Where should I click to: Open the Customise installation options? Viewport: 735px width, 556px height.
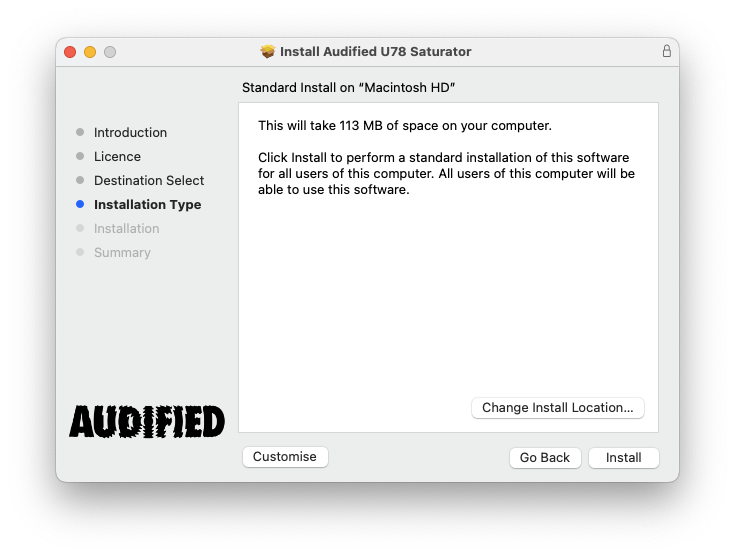coord(285,457)
